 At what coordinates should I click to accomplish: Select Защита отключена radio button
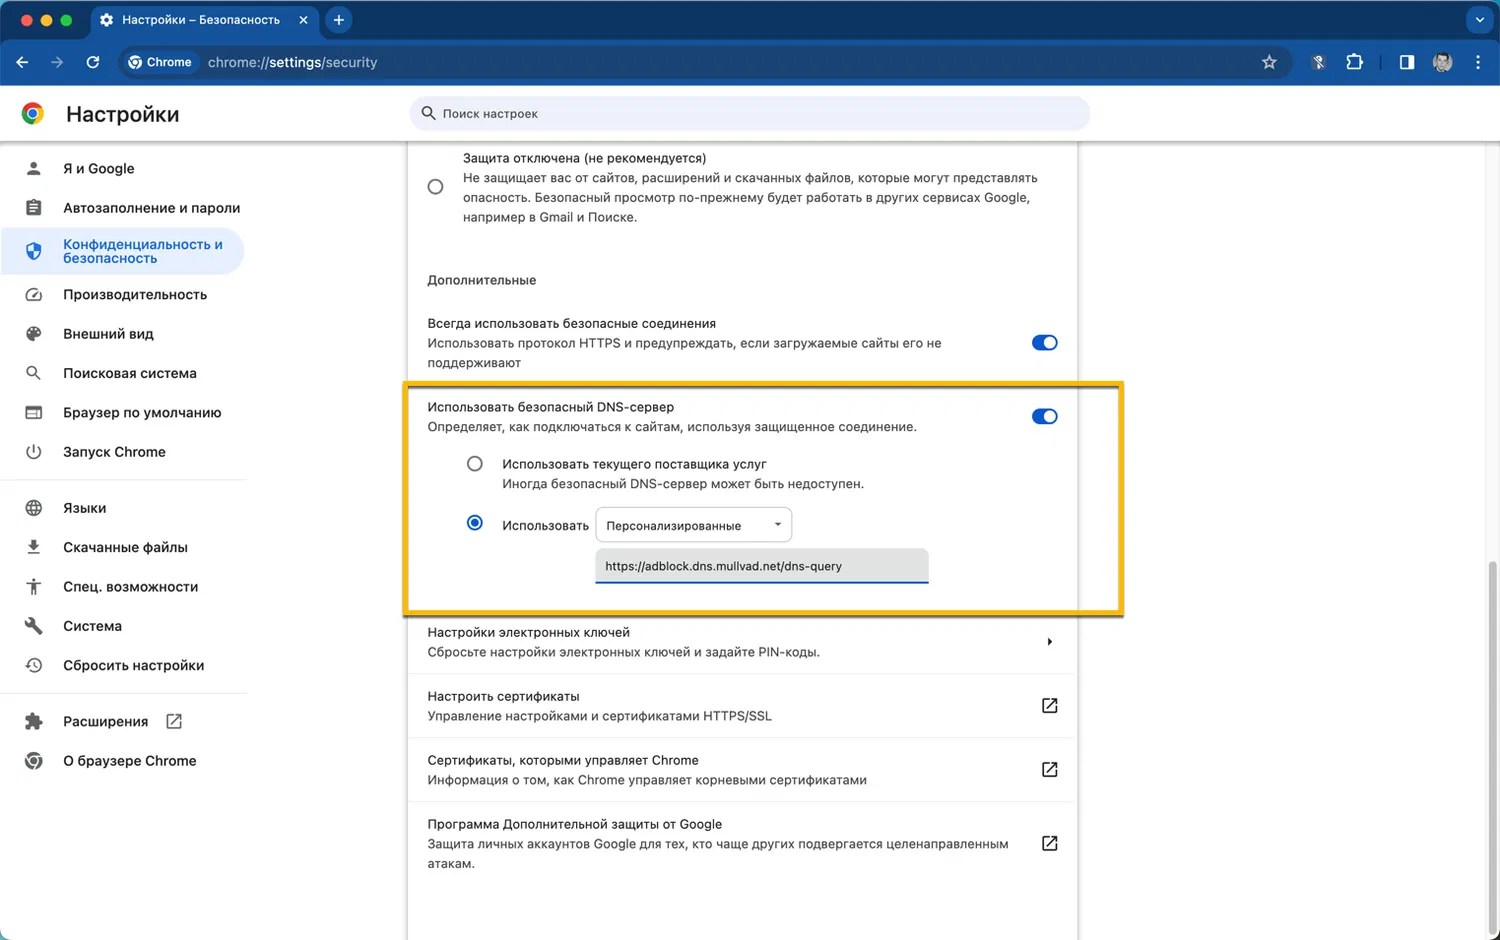point(435,187)
